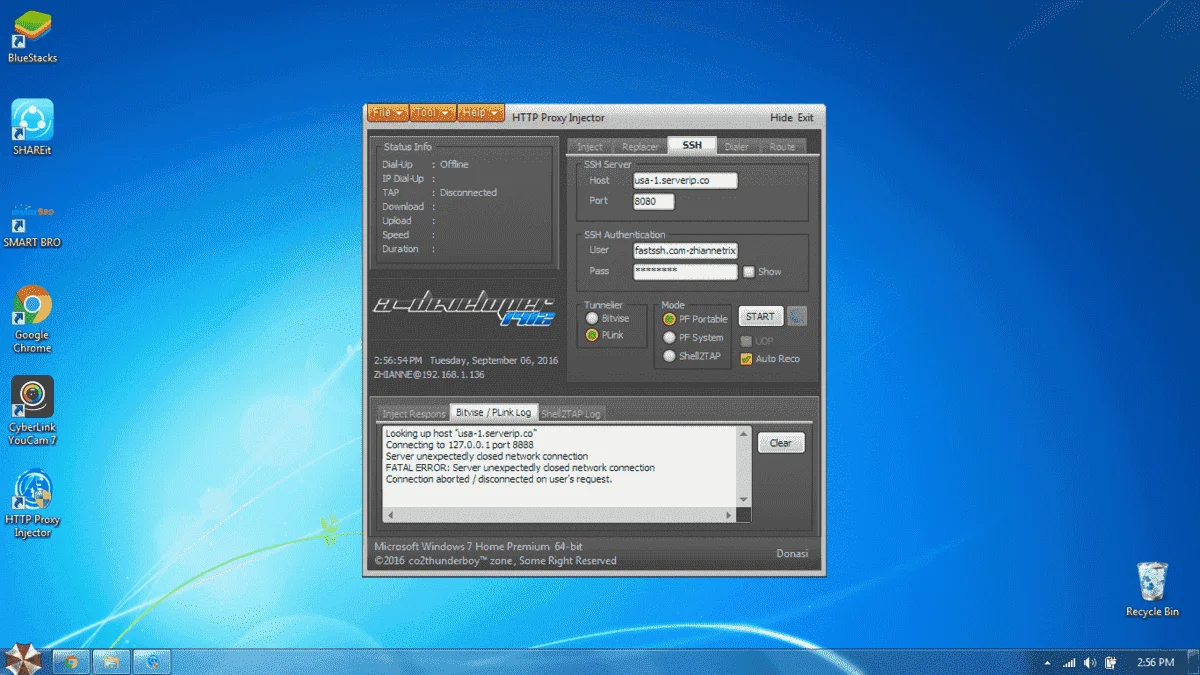Click Dial-Up "Offline" status value
1200x675 pixels.
(x=454, y=165)
